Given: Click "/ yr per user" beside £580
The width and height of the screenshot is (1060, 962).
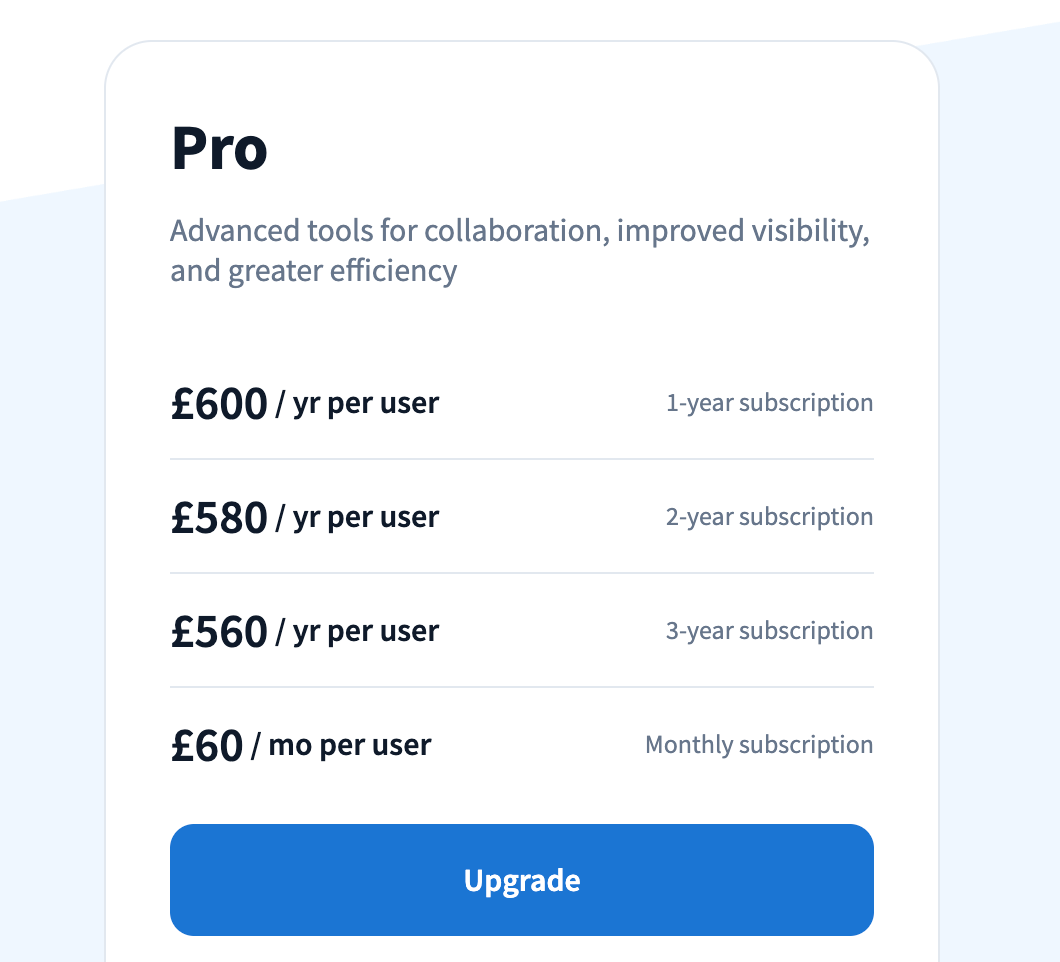Looking at the screenshot, I should (x=357, y=517).
